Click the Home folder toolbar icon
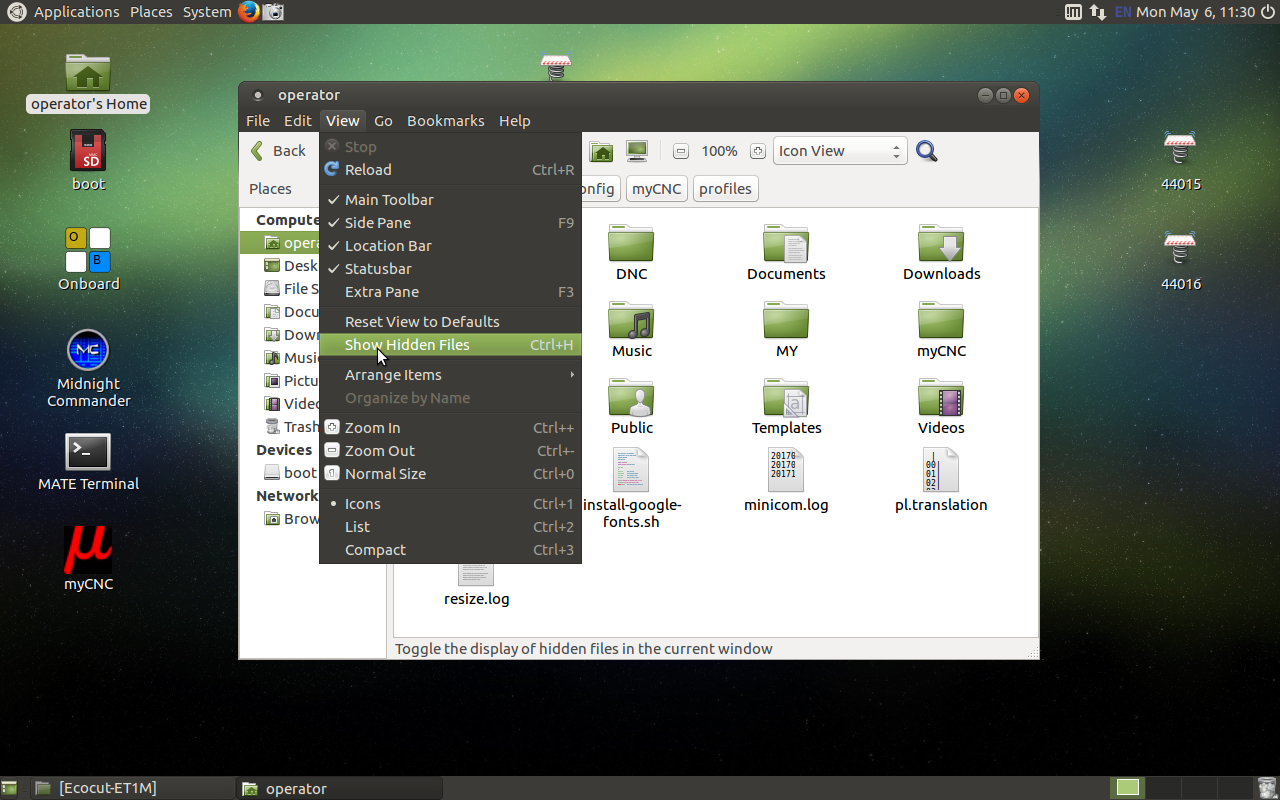1280x800 pixels. [x=601, y=151]
